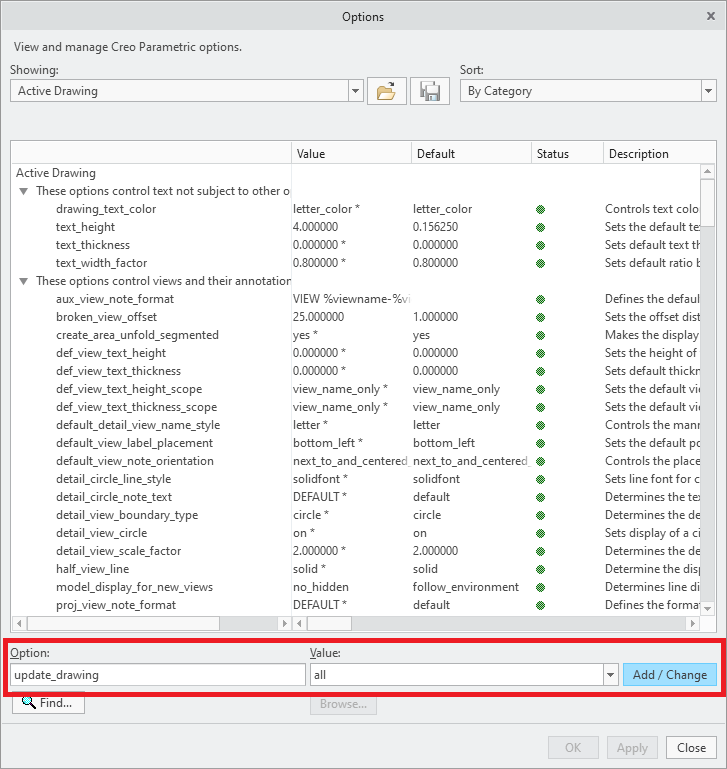The height and width of the screenshot is (769, 727).
Task: Click the Option field containing update_drawing
Action: point(157,675)
